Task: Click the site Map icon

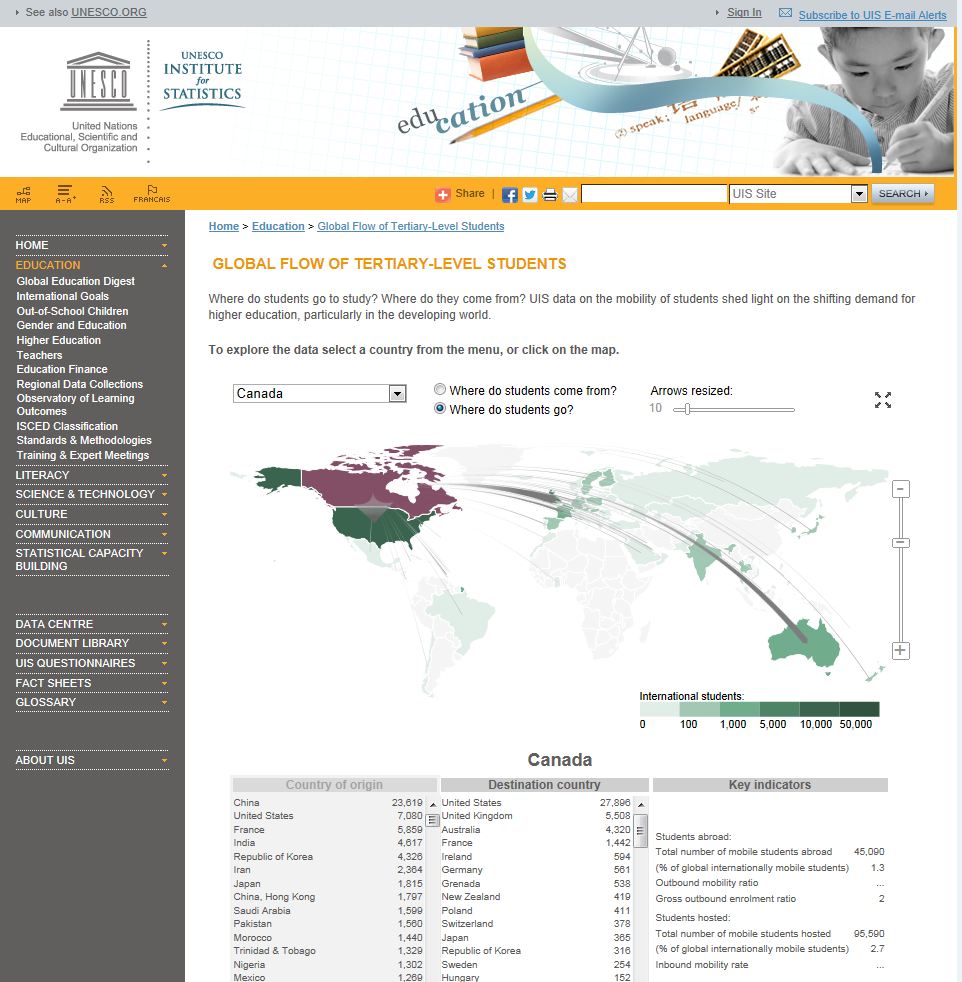Action: tap(23, 193)
